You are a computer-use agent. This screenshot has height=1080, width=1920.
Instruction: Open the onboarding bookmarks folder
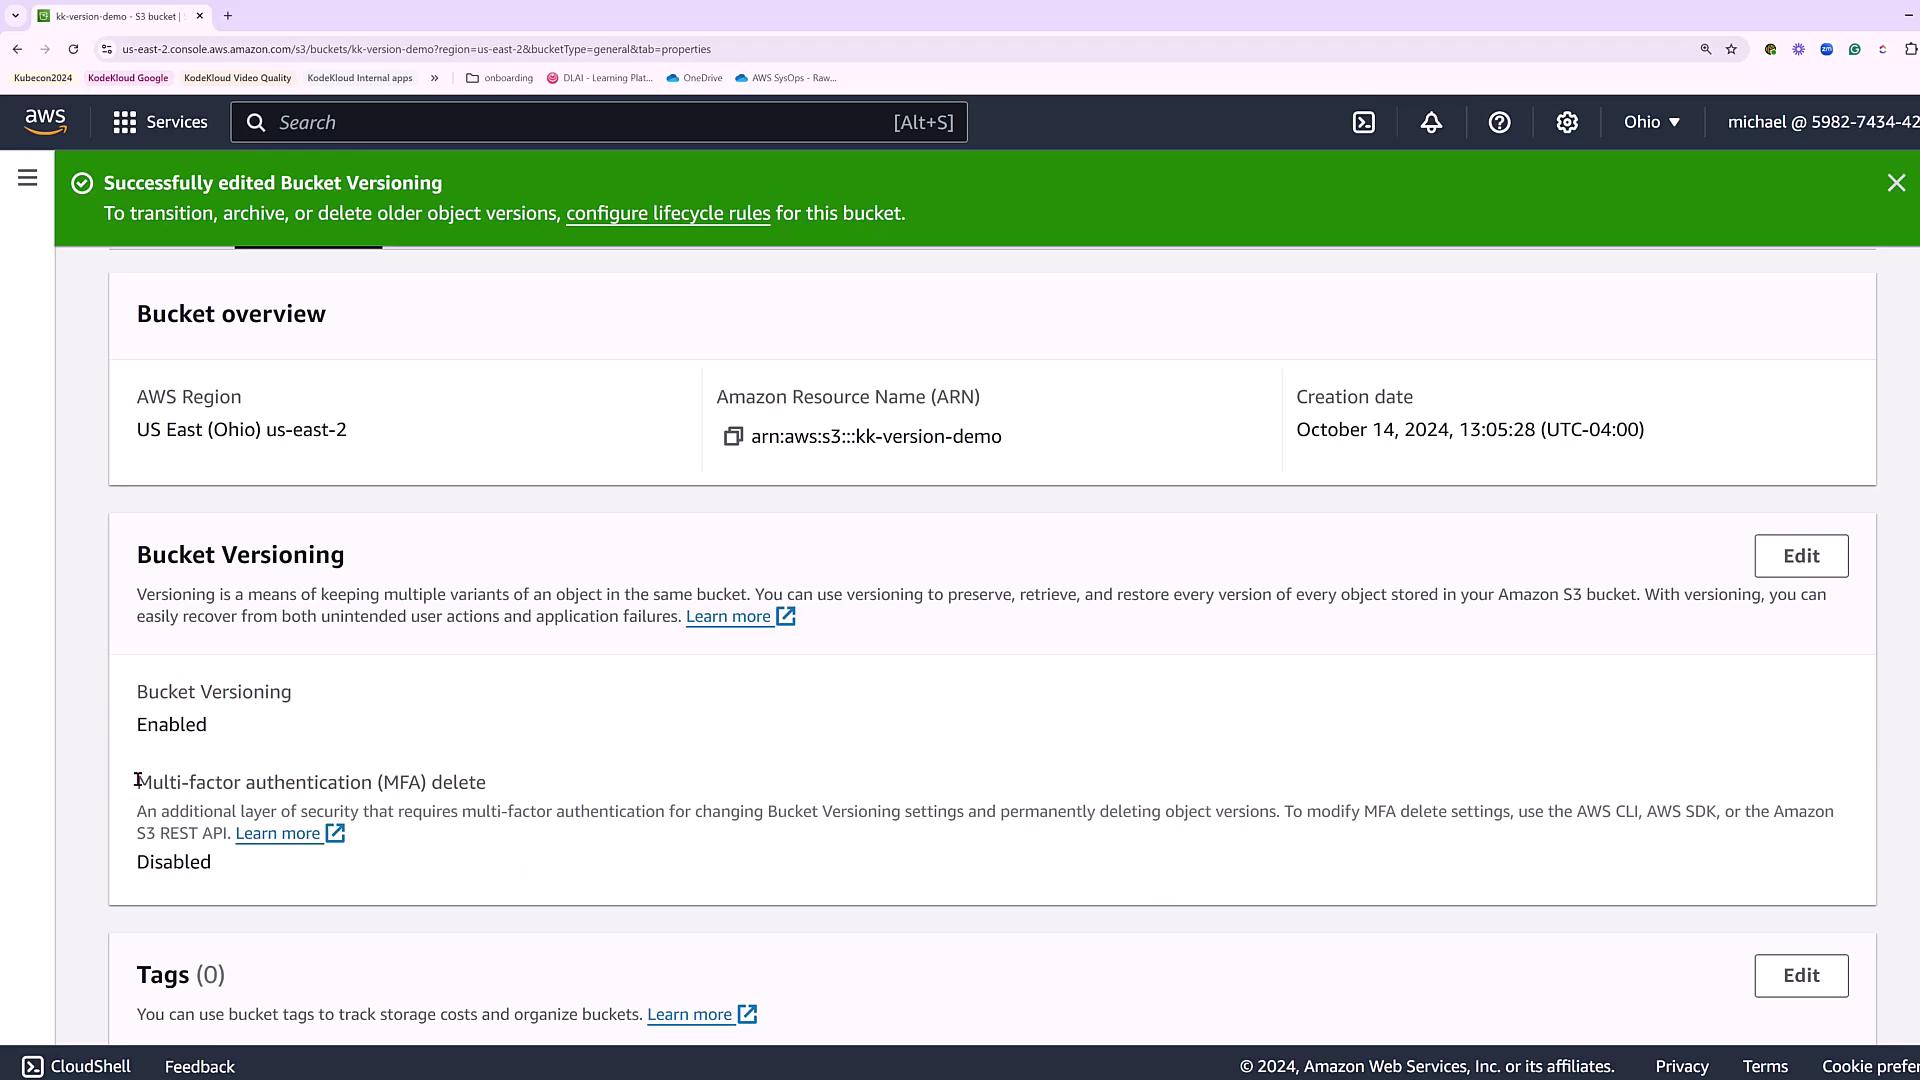(x=499, y=78)
